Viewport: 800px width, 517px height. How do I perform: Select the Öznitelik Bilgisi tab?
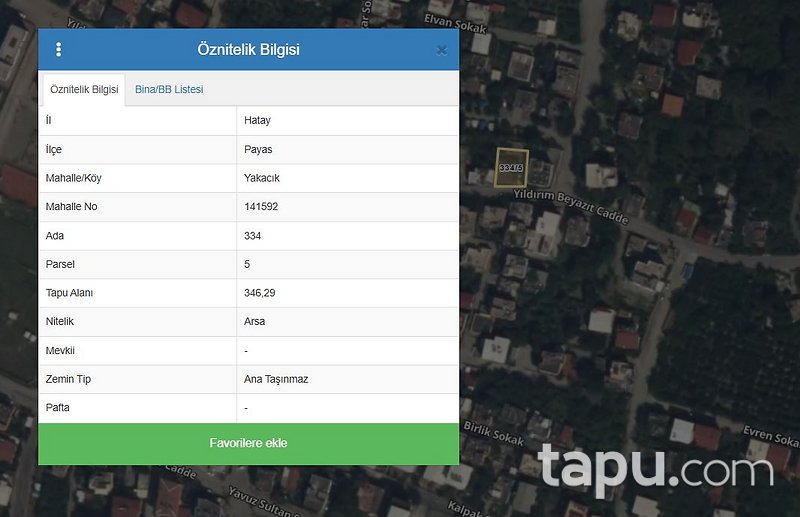click(x=84, y=89)
